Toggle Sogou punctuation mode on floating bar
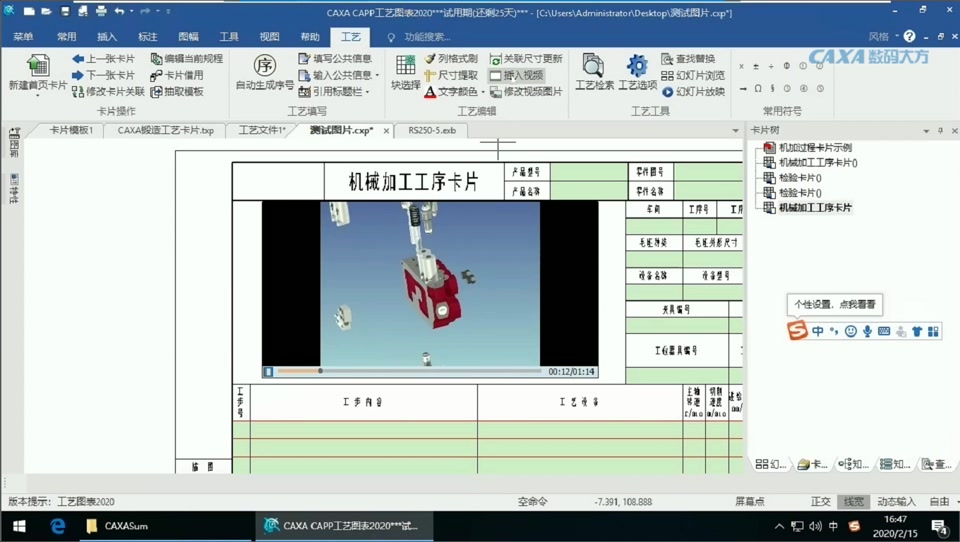960x542 pixels. [x=834, y=331]
